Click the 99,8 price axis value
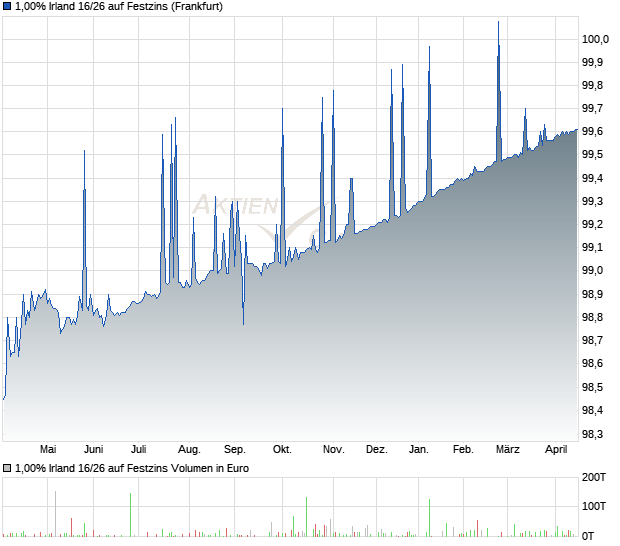 [x=593, y=85]
